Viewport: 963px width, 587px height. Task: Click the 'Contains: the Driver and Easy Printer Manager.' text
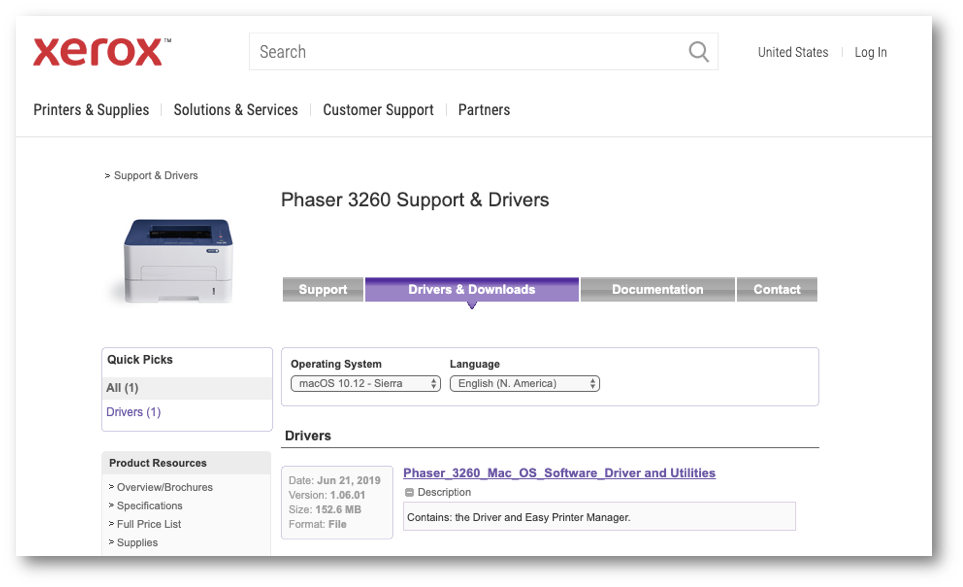click(x=518, y=518)
